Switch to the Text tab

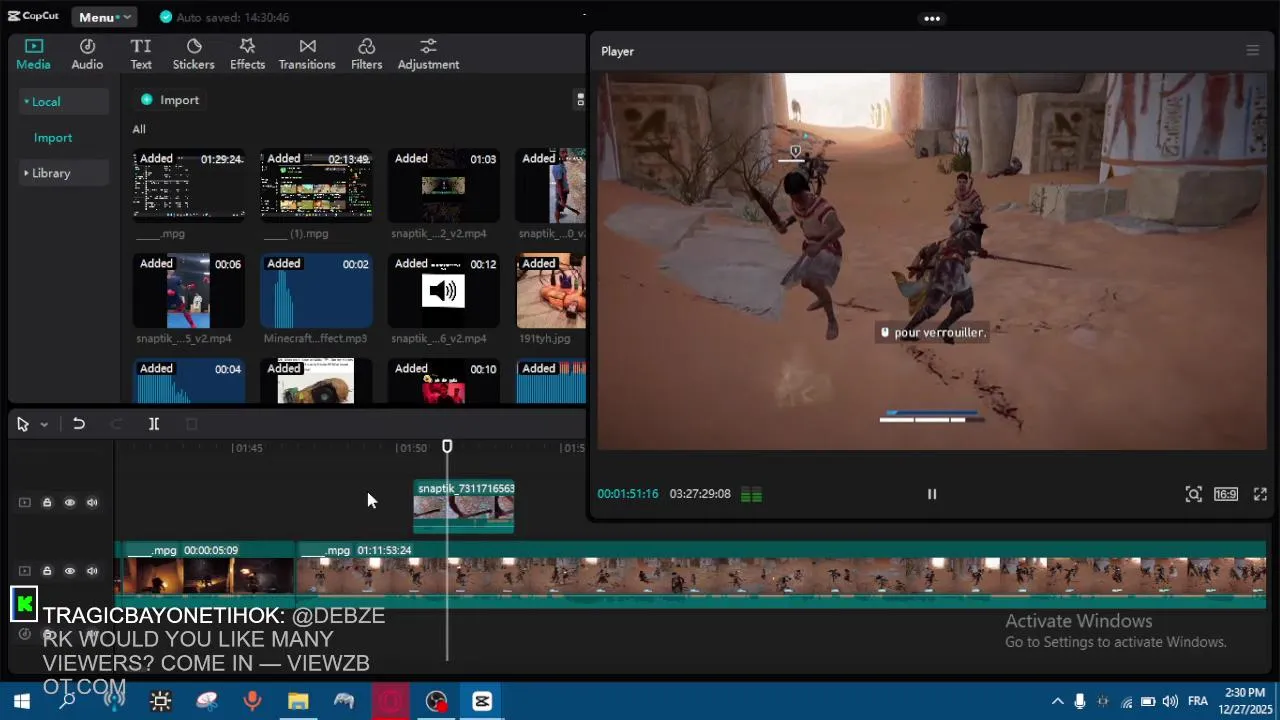pos(141,54)
